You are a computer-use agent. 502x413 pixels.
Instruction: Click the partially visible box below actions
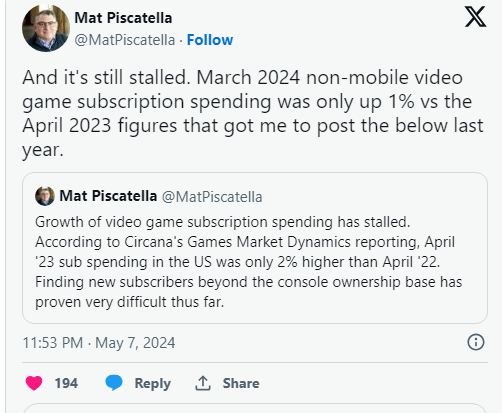[255, 408]
